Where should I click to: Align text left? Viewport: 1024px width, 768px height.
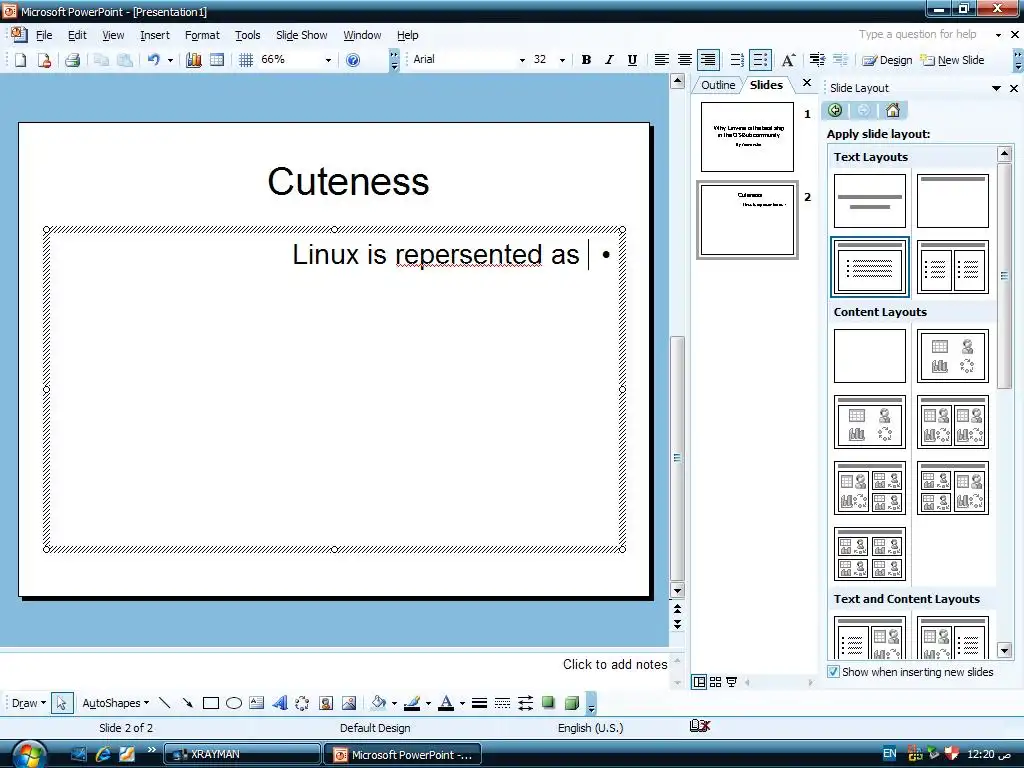pos(662,60)
